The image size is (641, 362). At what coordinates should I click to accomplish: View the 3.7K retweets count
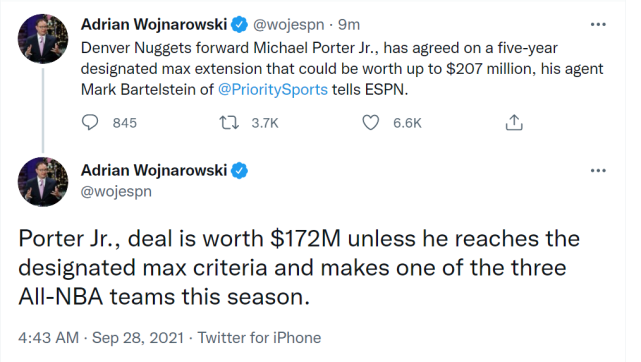pos(264,123)
